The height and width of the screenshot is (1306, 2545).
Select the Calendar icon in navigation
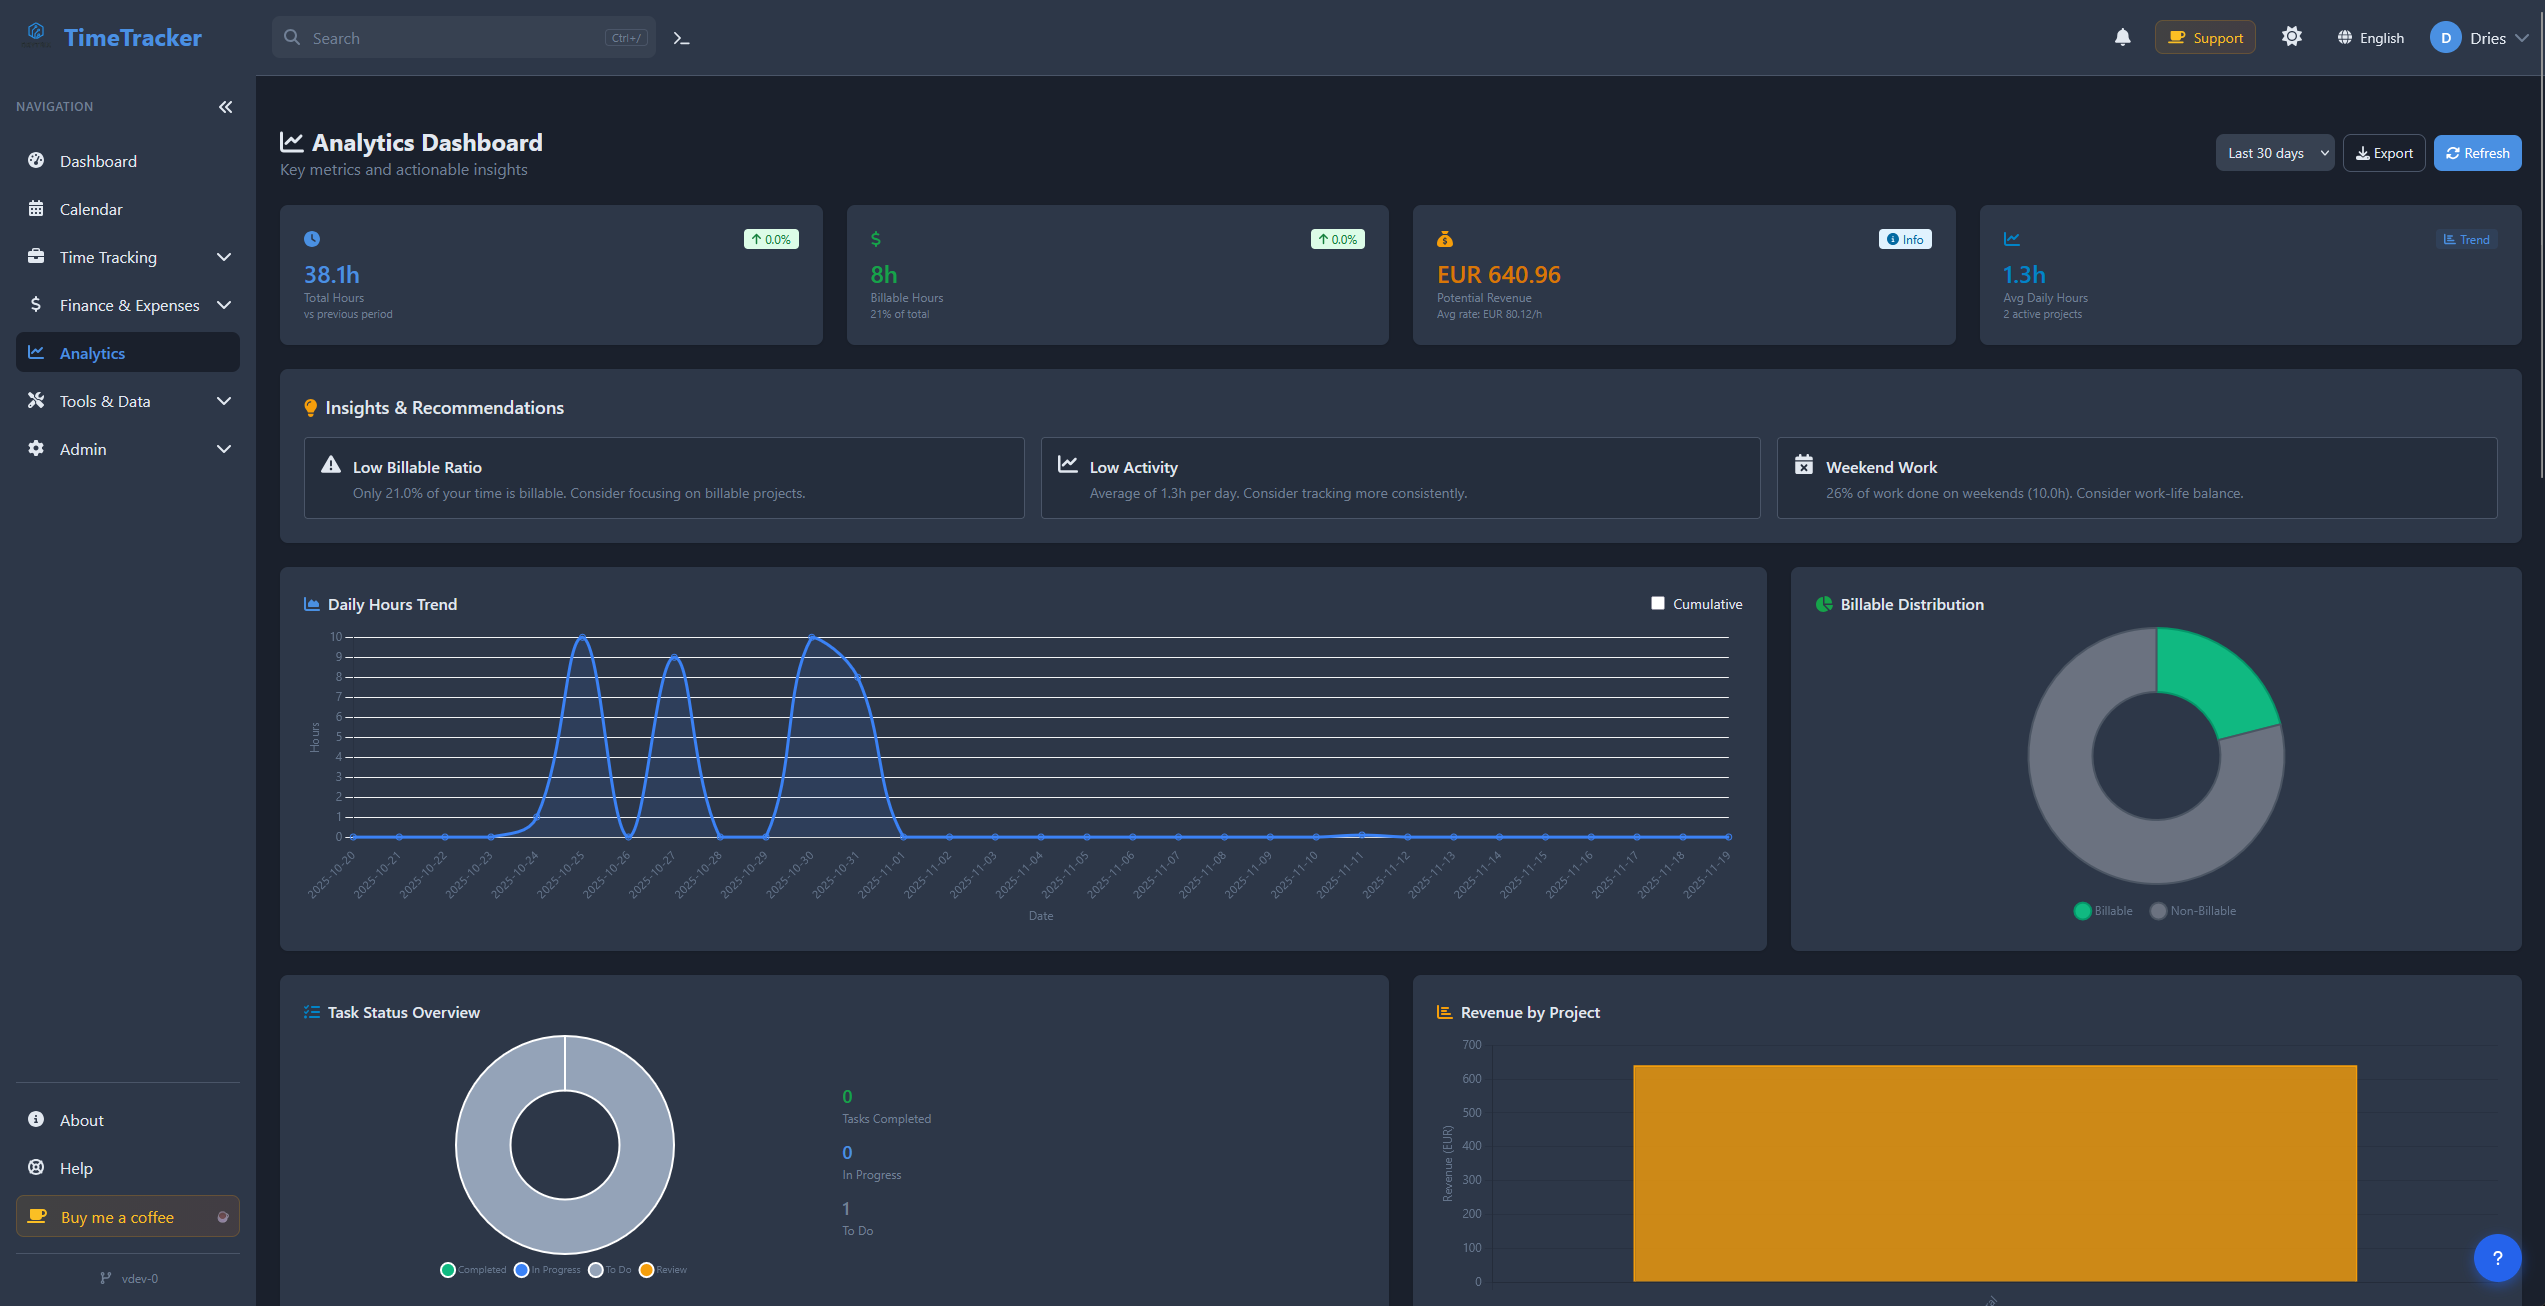tap(36, 209)
